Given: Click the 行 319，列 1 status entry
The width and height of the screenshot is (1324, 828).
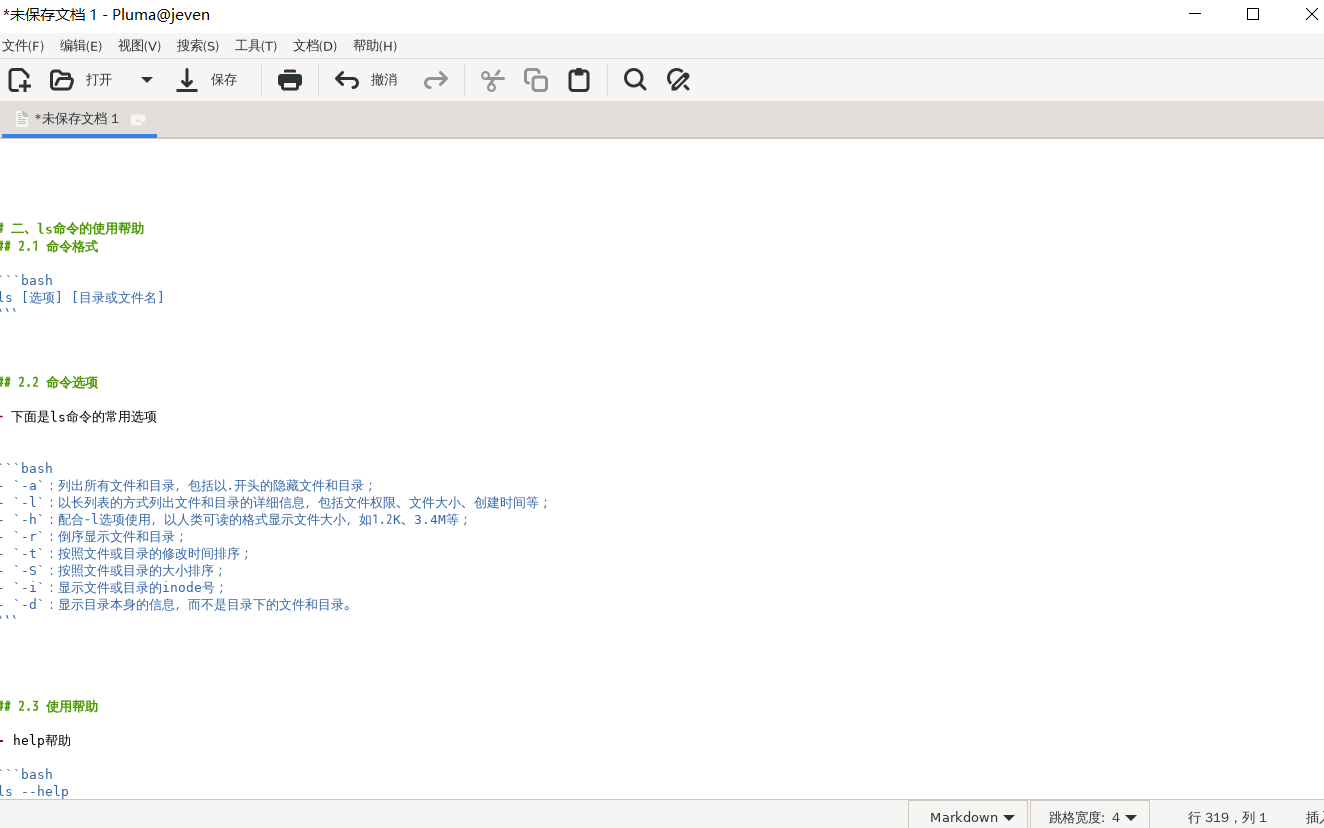Looking at the screenshot, I should tap(1227, 817).
